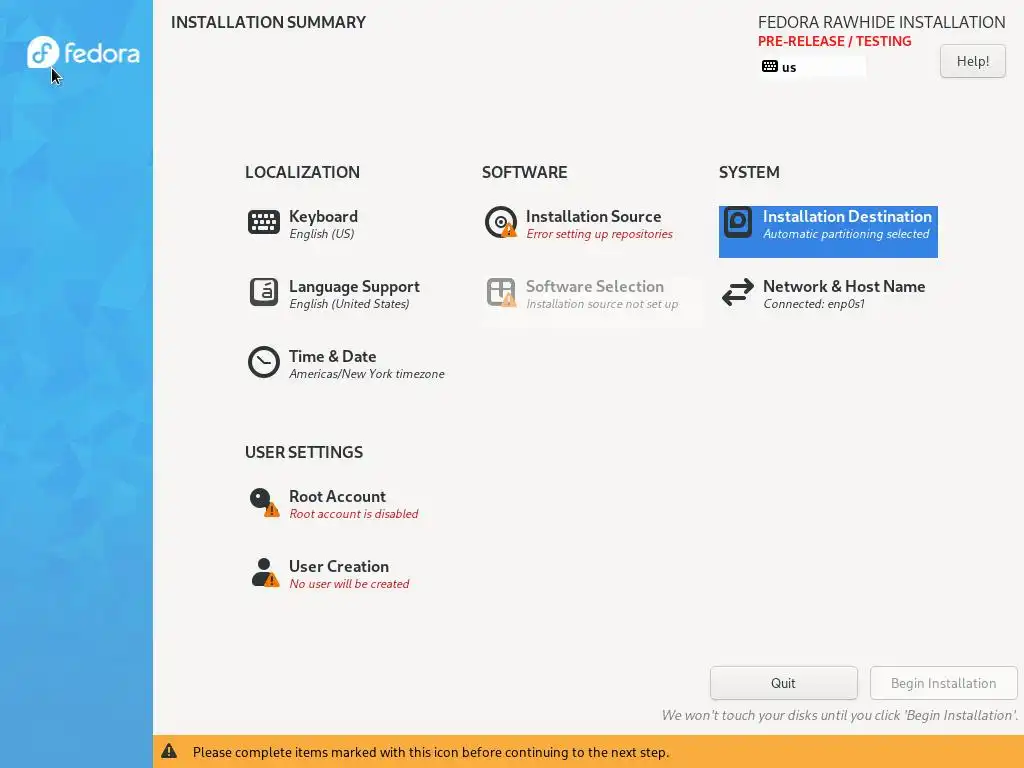Open the Root Account icon
This screenshot has height=768, width=1024.
coord(264,502)
